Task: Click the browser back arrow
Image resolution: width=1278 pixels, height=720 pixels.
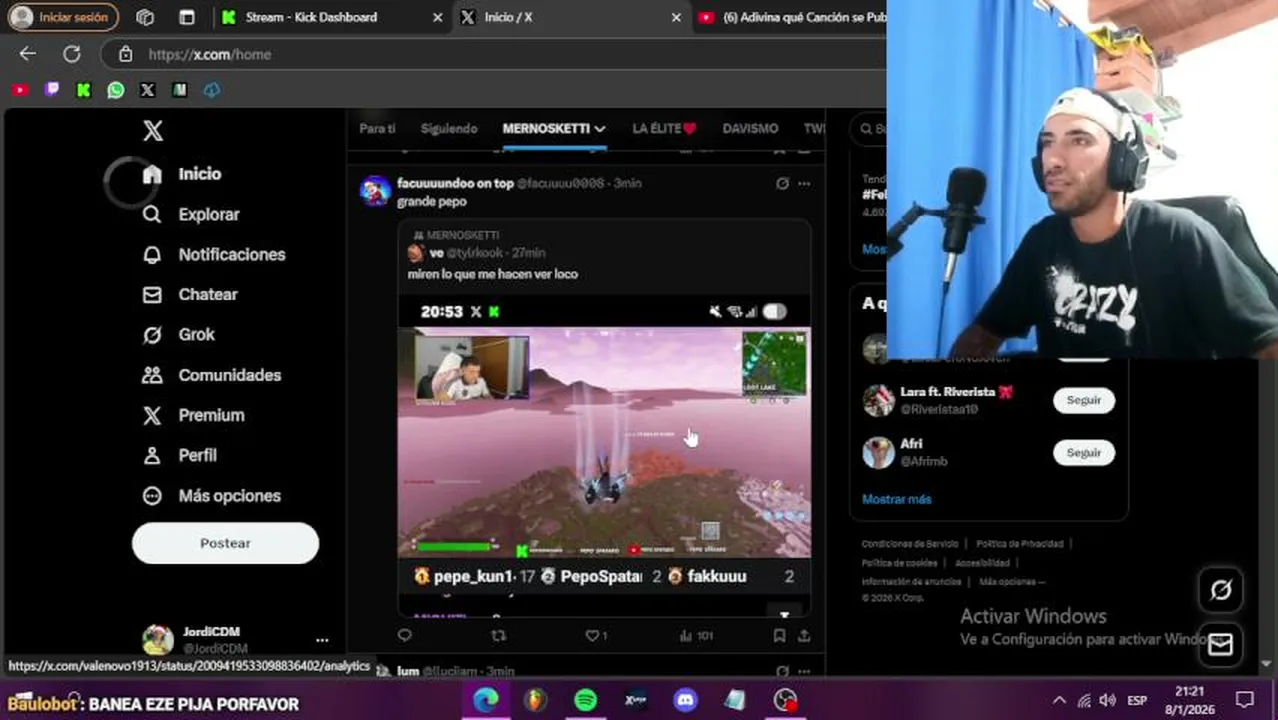Action: pyautogui.click(x=27, y=54)
